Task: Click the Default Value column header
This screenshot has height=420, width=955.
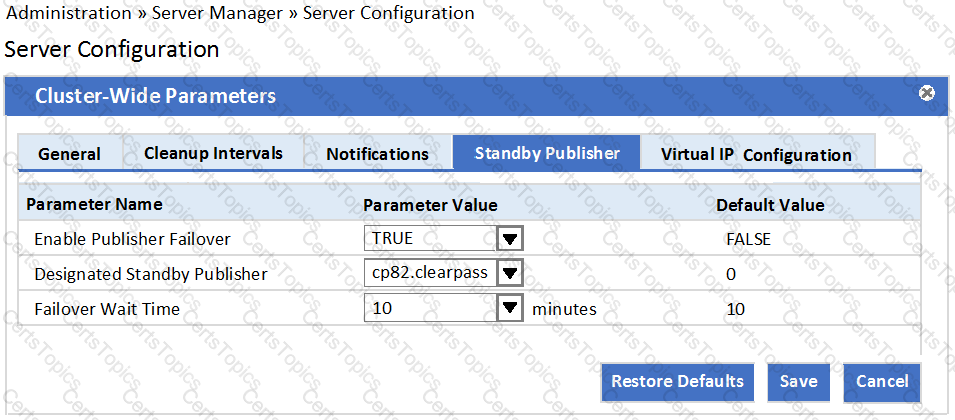Action: [770, 205]
